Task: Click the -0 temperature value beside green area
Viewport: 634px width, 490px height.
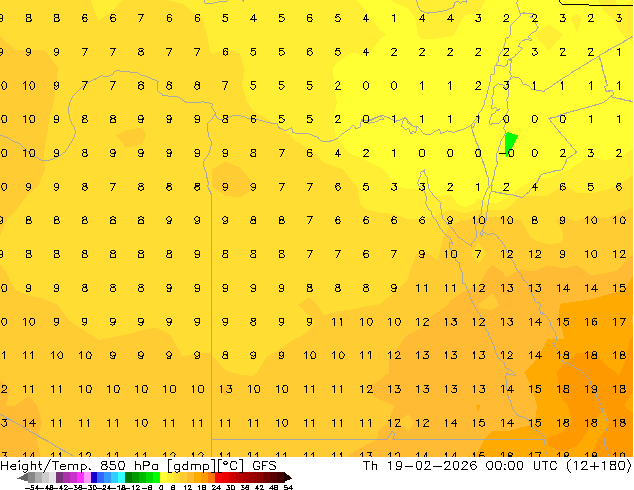Action: 506,153
